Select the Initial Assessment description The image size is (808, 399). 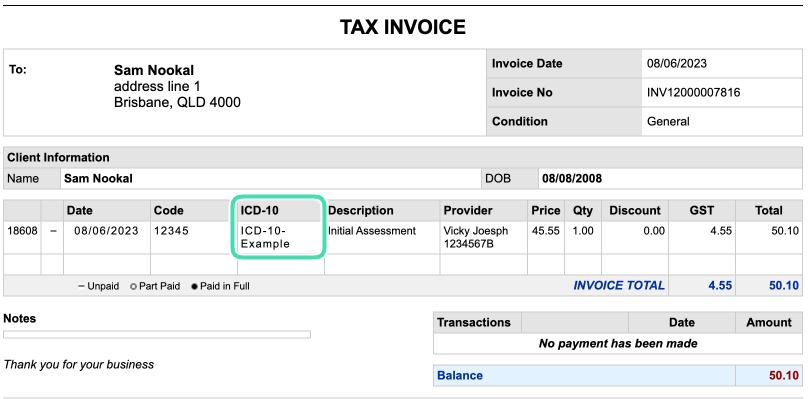(x=372, y=231)
